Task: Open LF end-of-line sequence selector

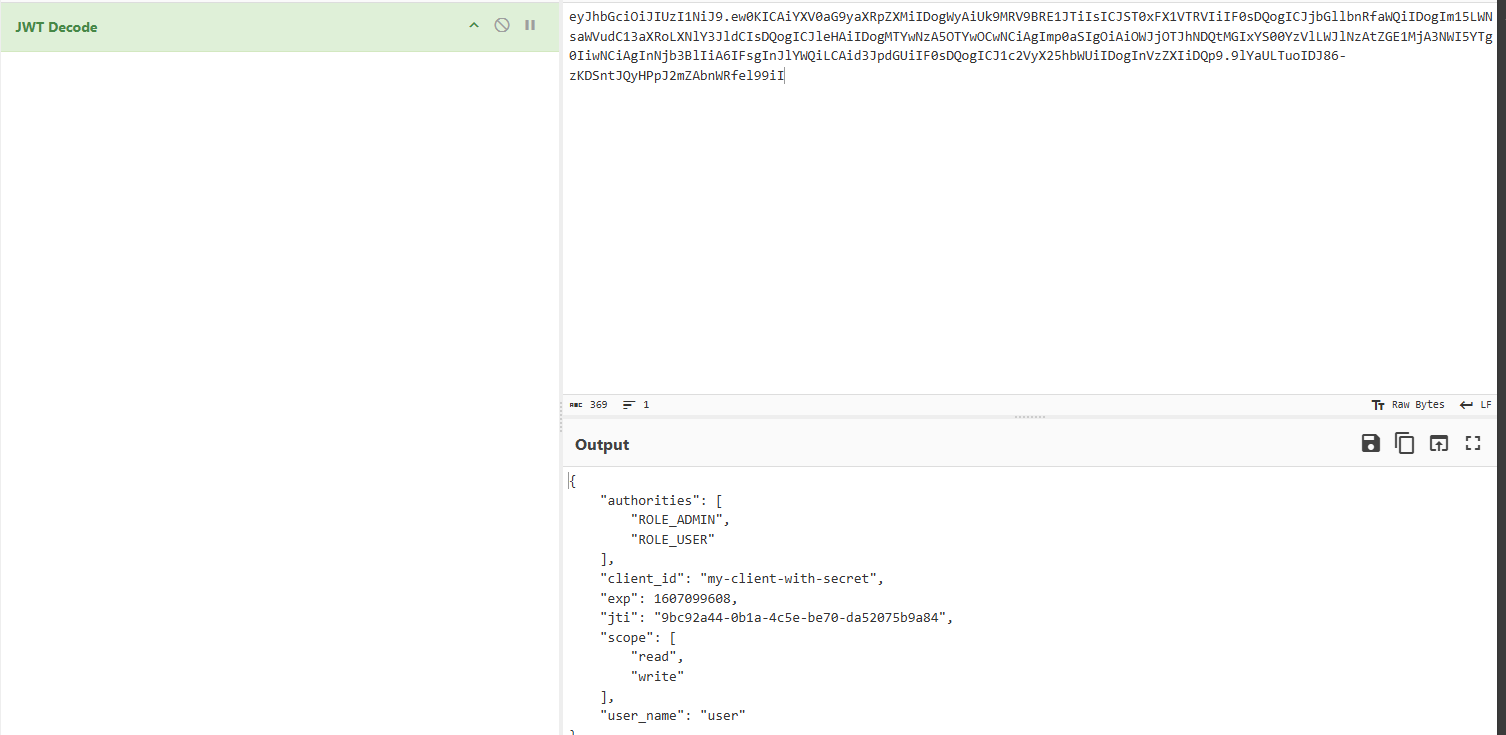Action: click(x=1475, y=405)
